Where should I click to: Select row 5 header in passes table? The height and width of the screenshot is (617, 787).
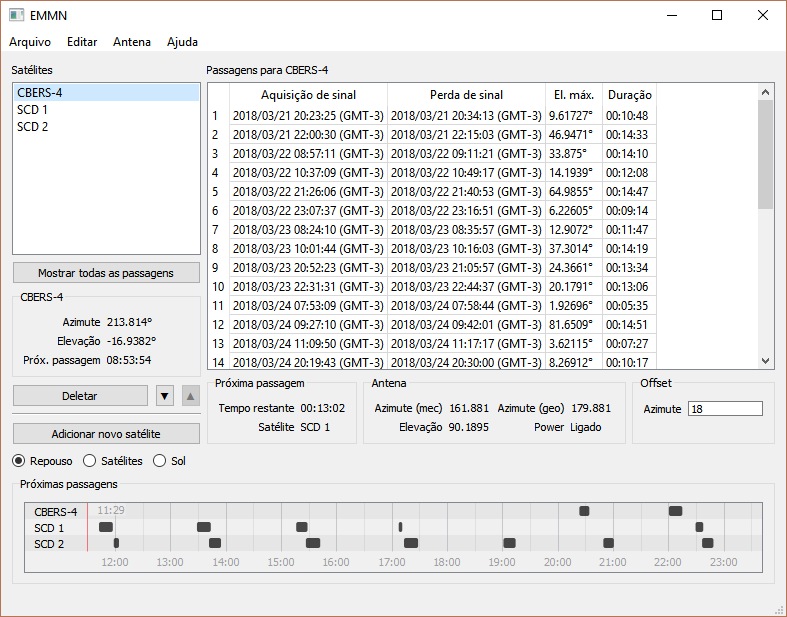(218, 192)
